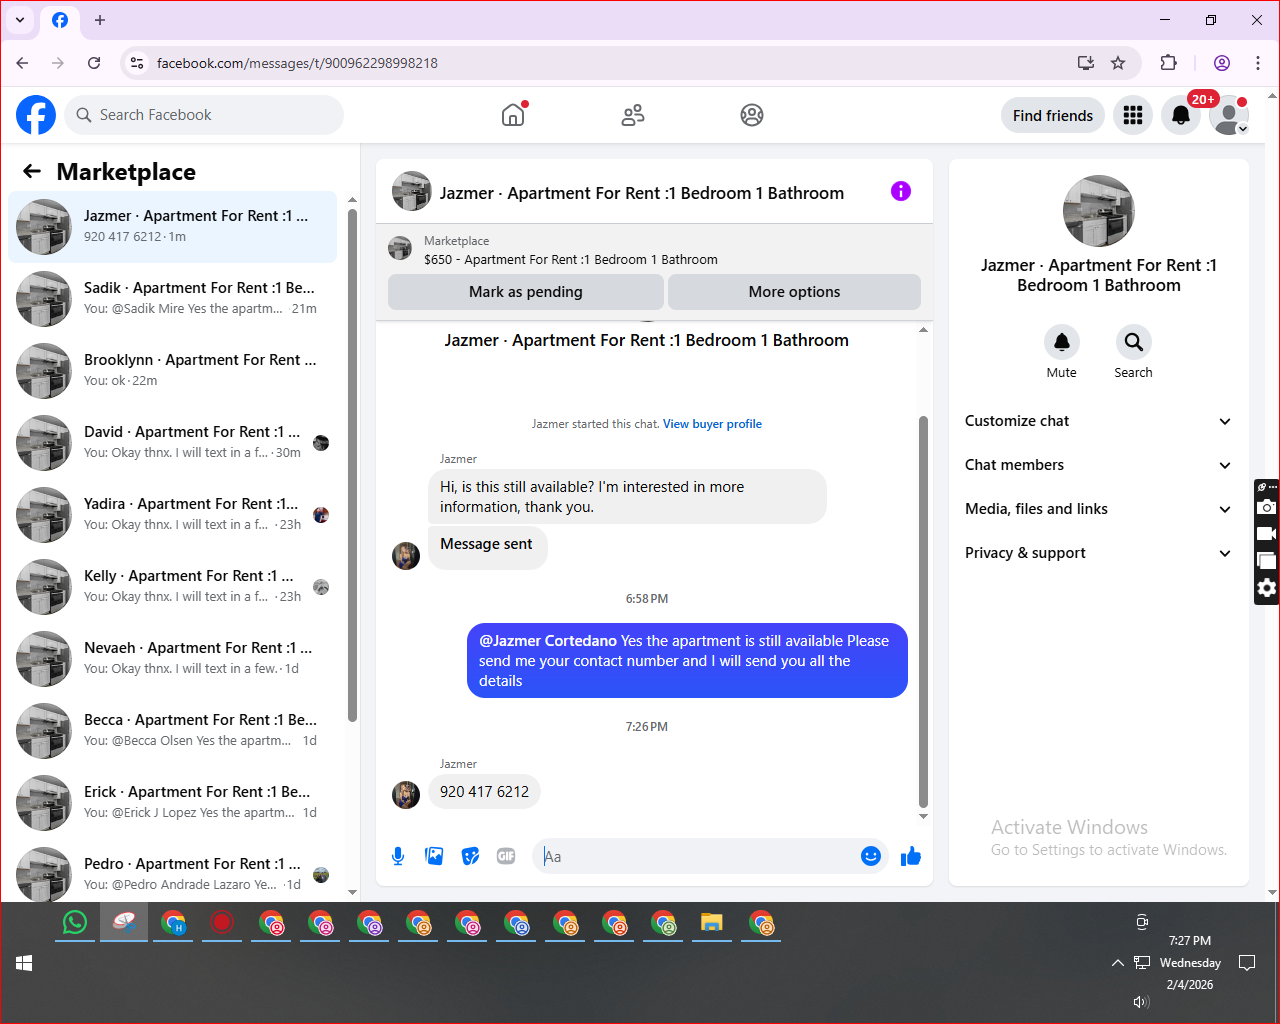Open Nevaeh conversation in list
1280x1024 pixels.
(172, 659)
